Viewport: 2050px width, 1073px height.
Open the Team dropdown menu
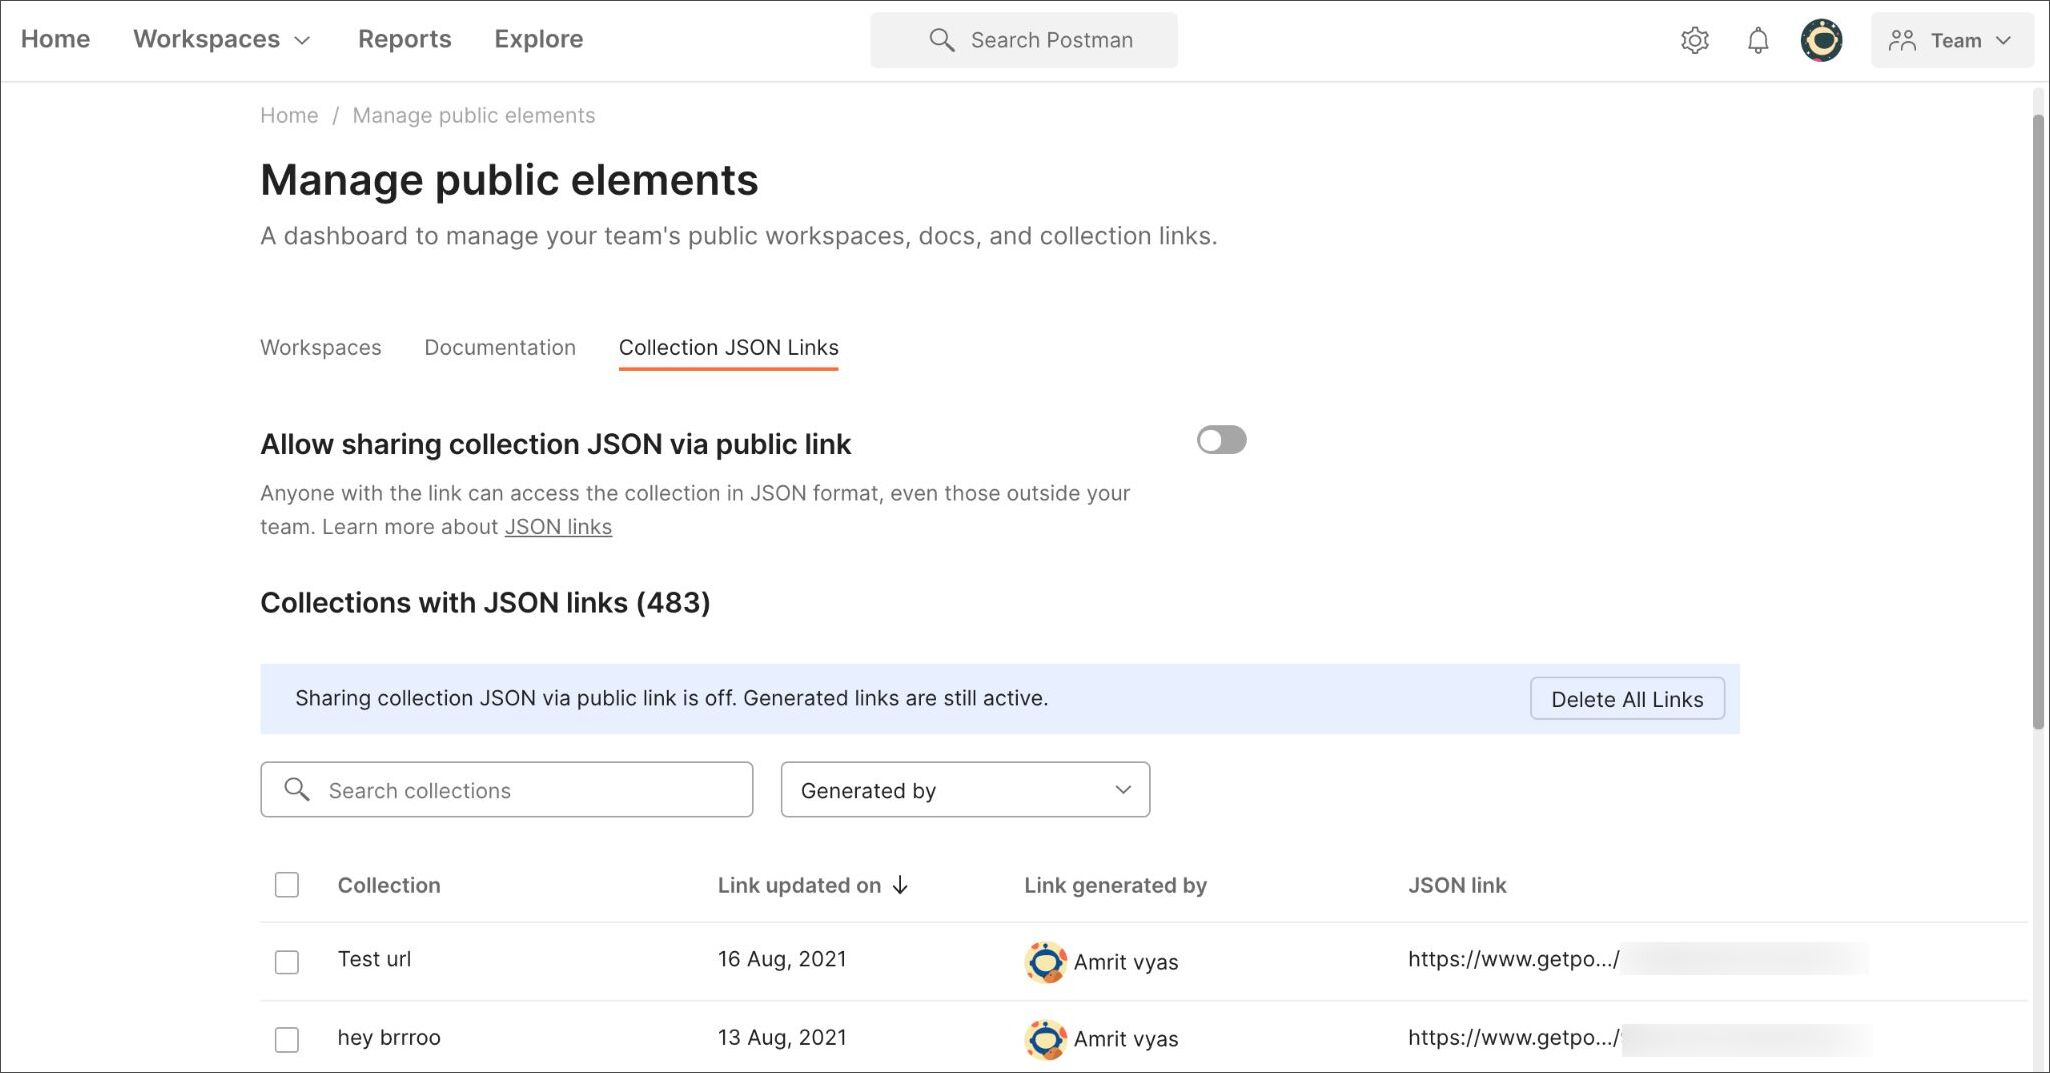1952,40
